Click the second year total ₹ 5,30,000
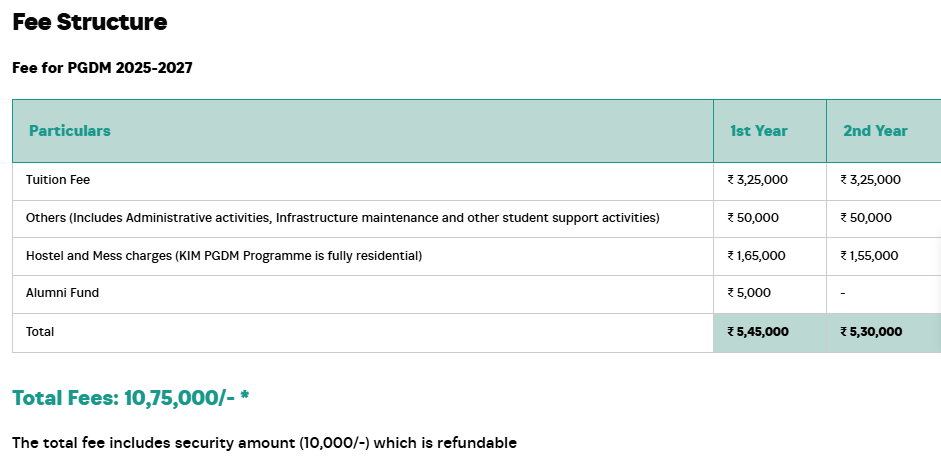This screenshot has height=467, width=941. (871, 332)
